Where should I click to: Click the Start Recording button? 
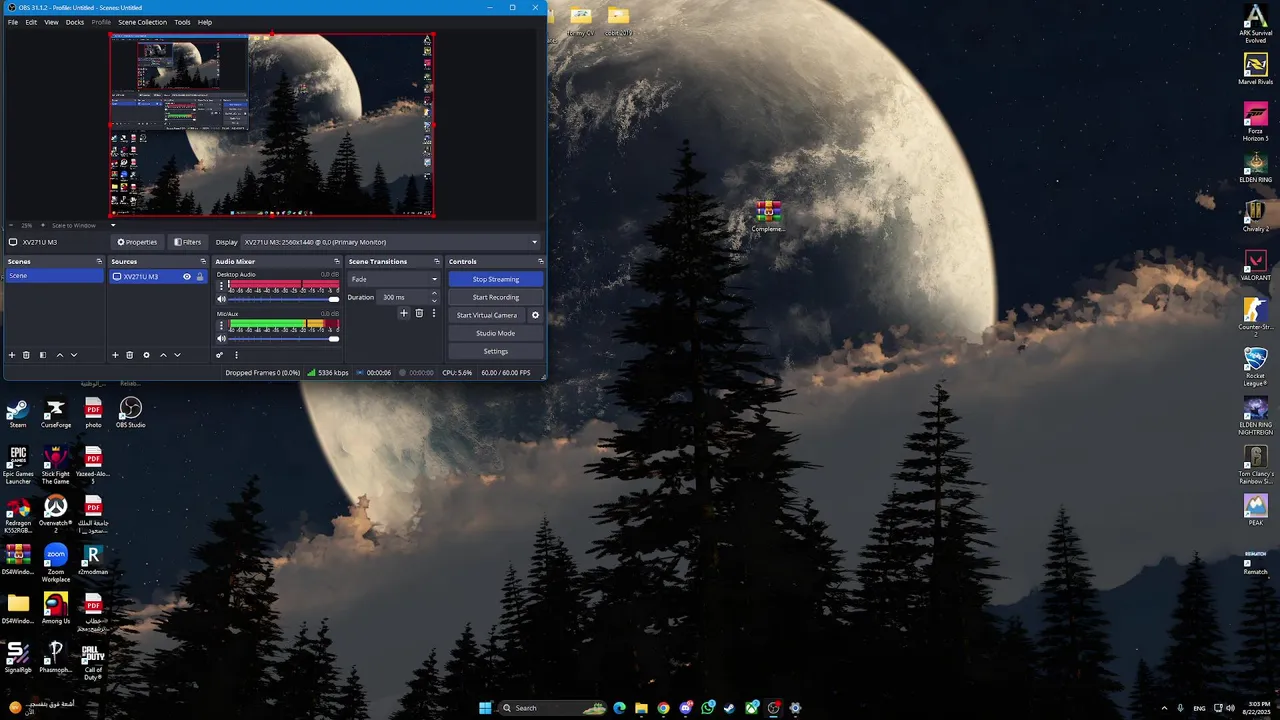496,297
